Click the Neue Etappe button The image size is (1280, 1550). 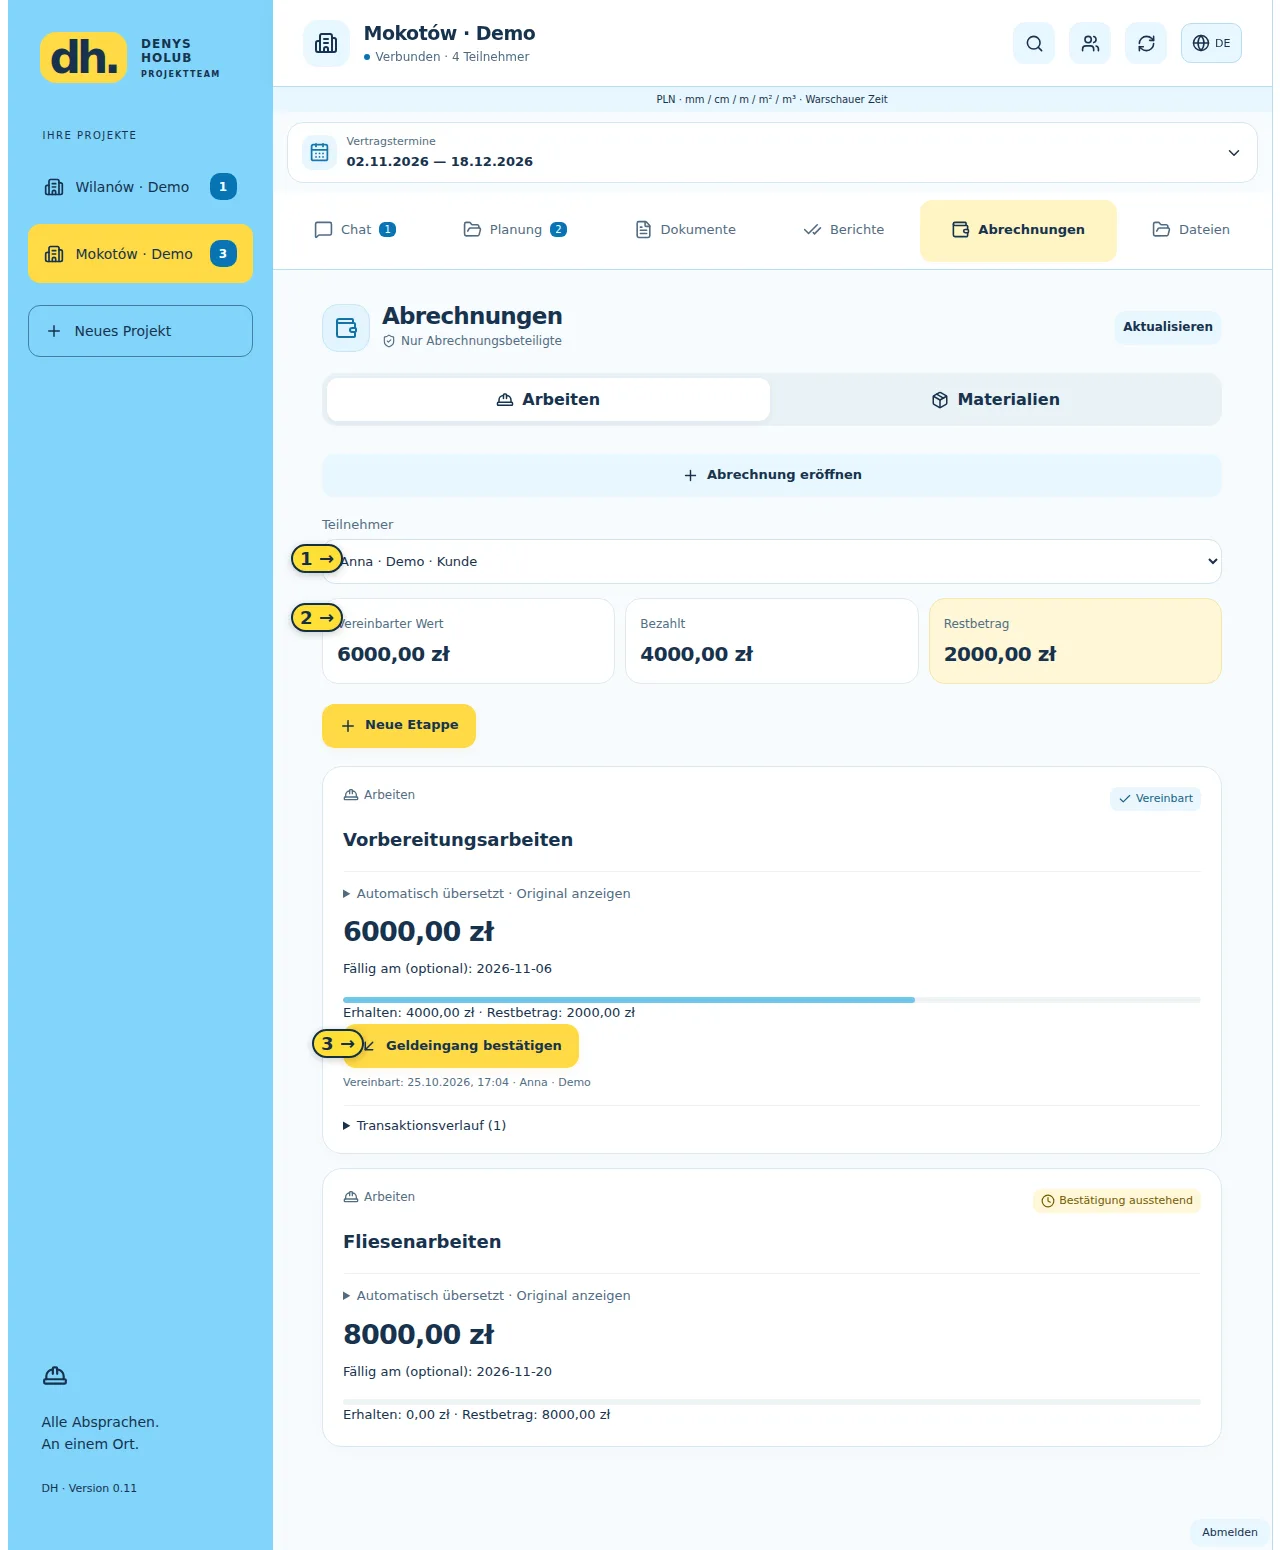tap(399, 726)
